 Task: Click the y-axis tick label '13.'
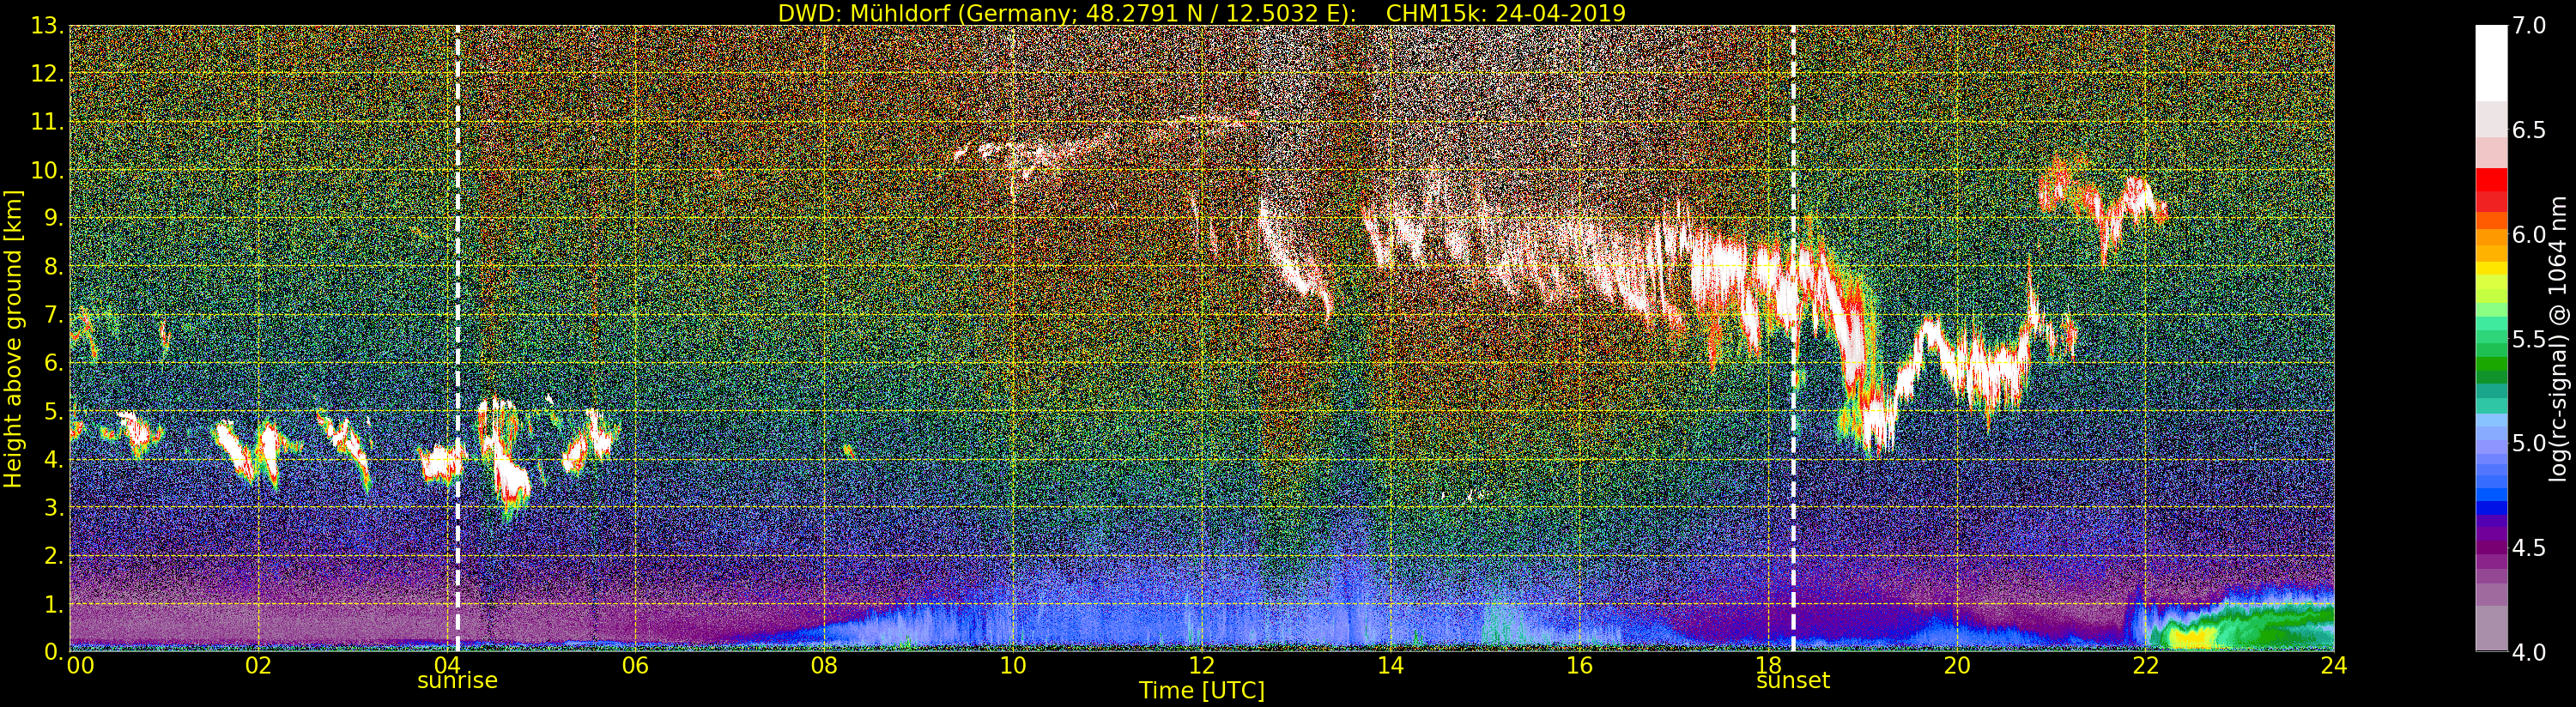click(47, 26)
